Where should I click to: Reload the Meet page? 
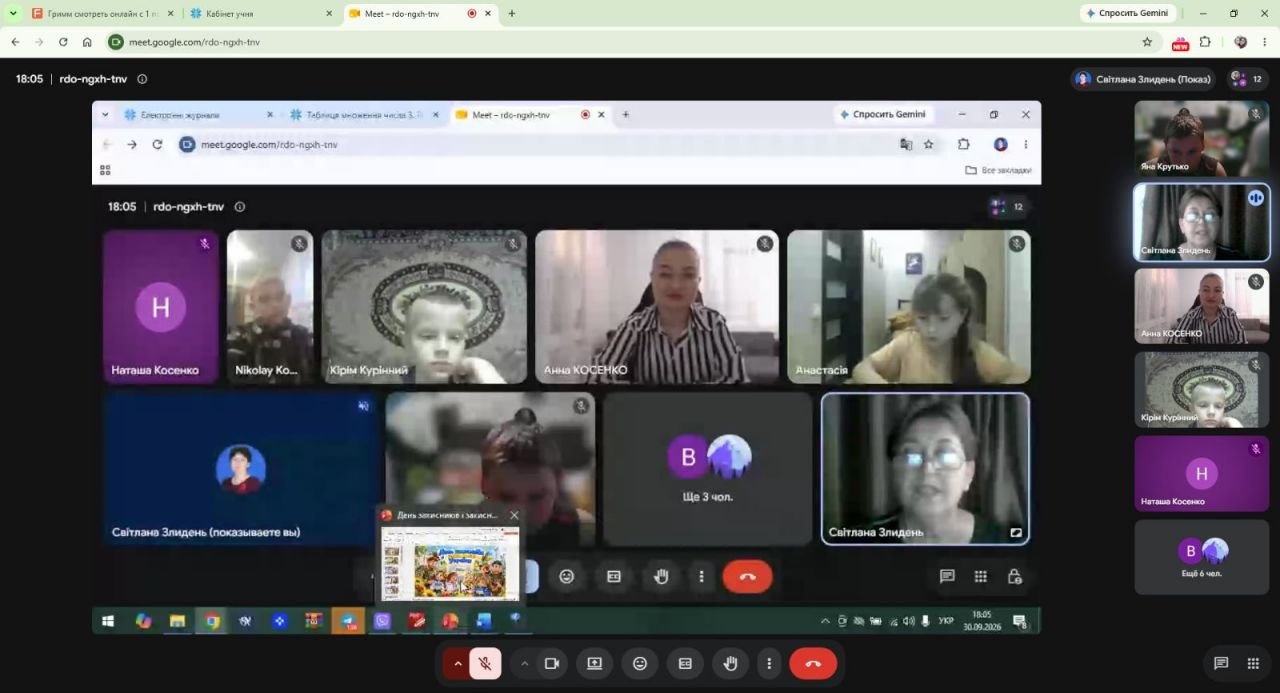(x=63, y=42)
